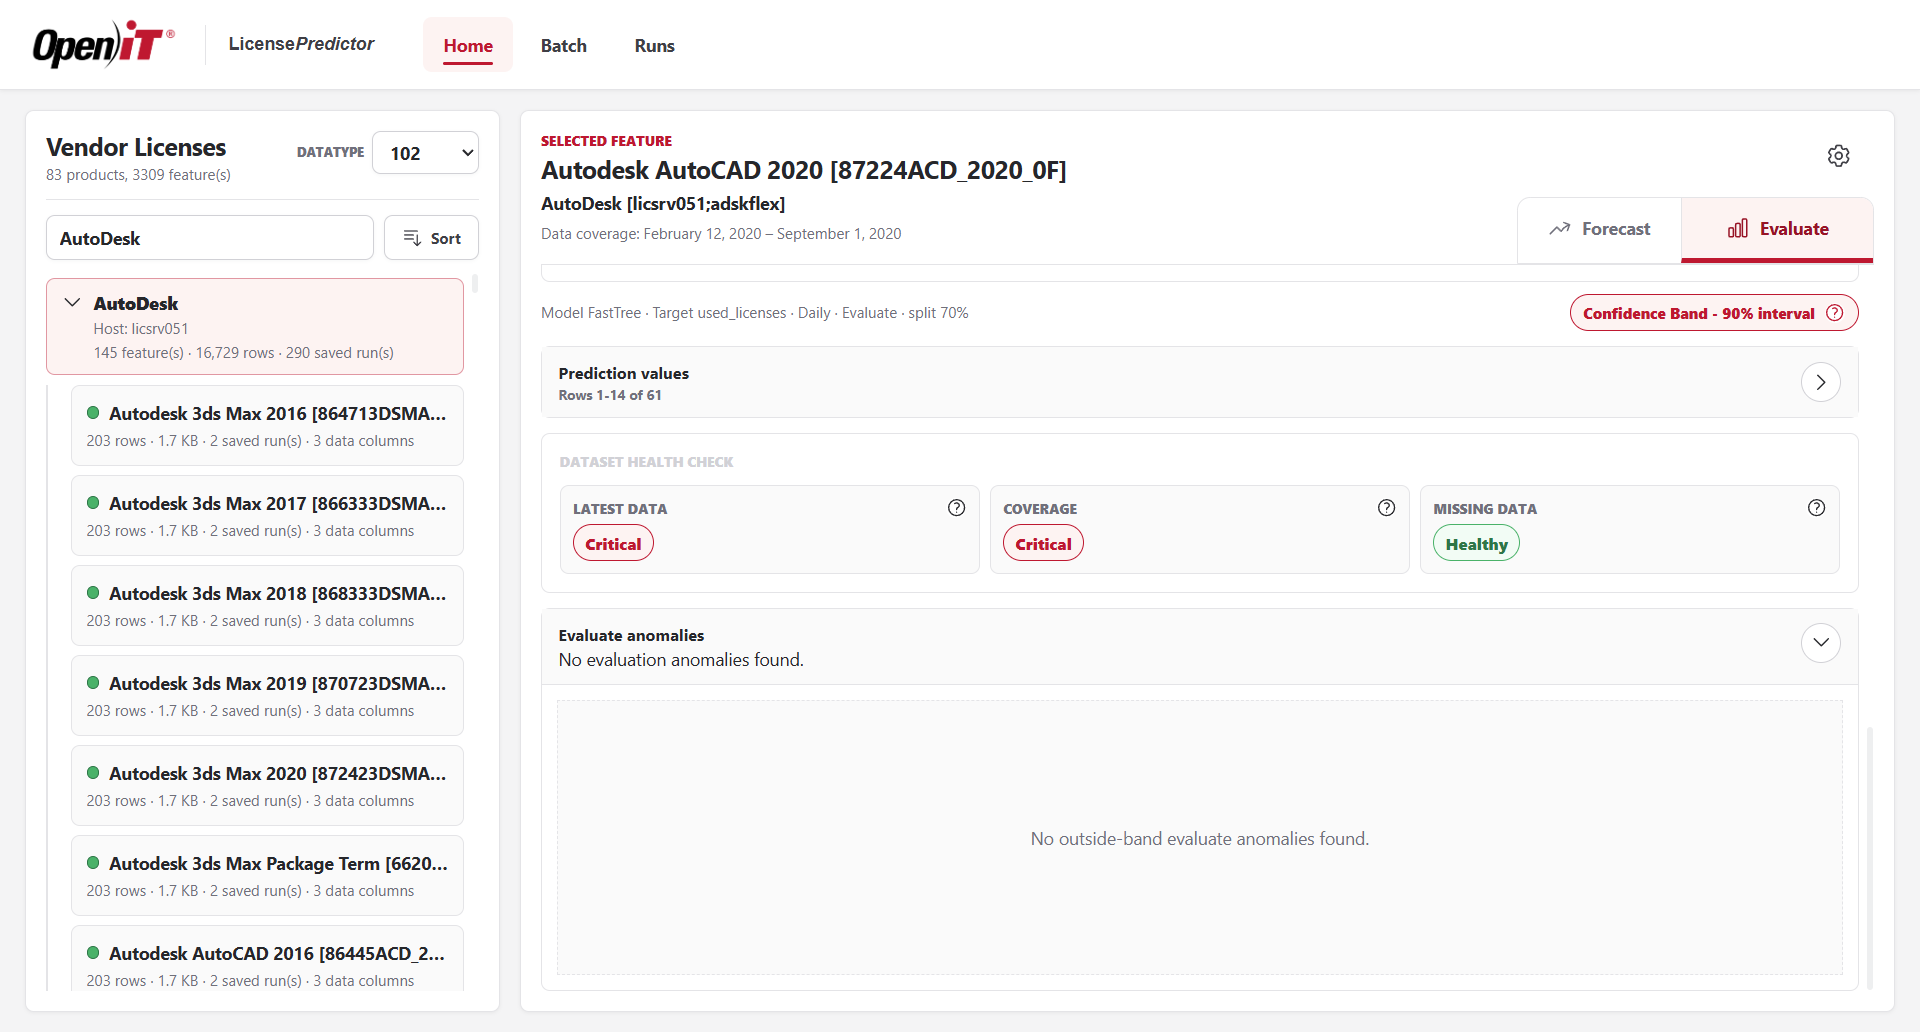Viewport: 1920px width, 1032px height.
Task: Collapse the AutoDesk vendor group
Action: (x=72, y=302)
